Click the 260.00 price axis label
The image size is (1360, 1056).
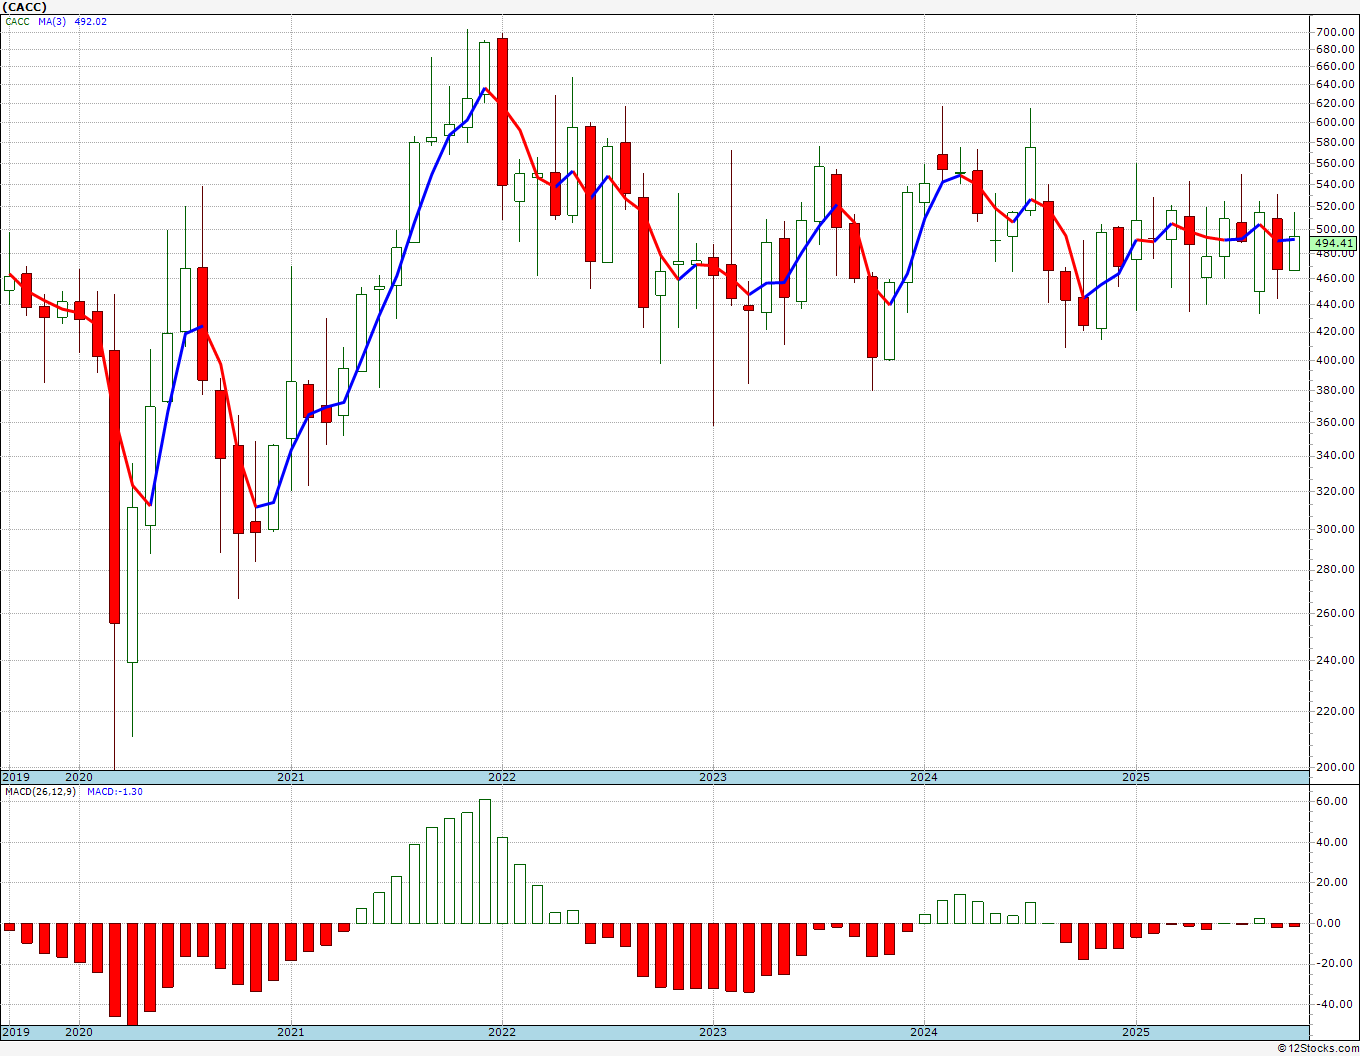[x=1336, y=613]
